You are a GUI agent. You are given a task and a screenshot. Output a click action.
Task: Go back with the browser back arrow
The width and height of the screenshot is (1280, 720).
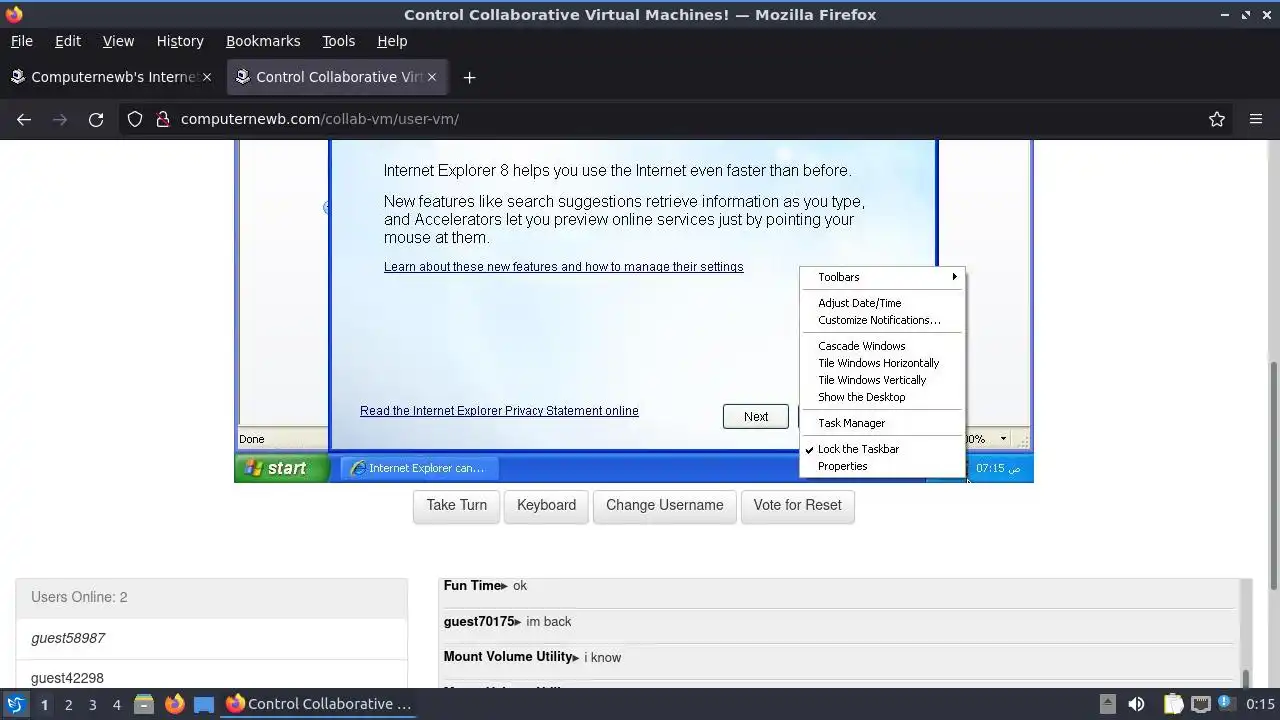click(x=24, y=119)
